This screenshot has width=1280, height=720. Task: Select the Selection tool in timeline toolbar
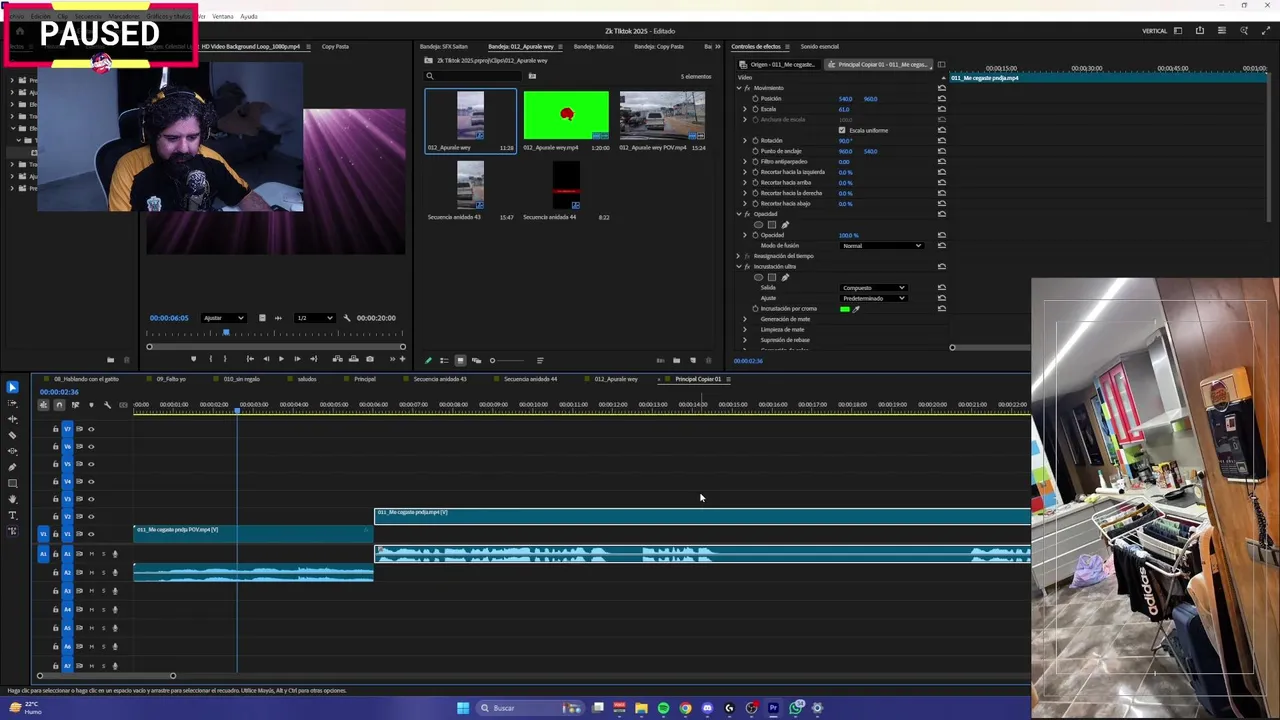pos(12,387)
